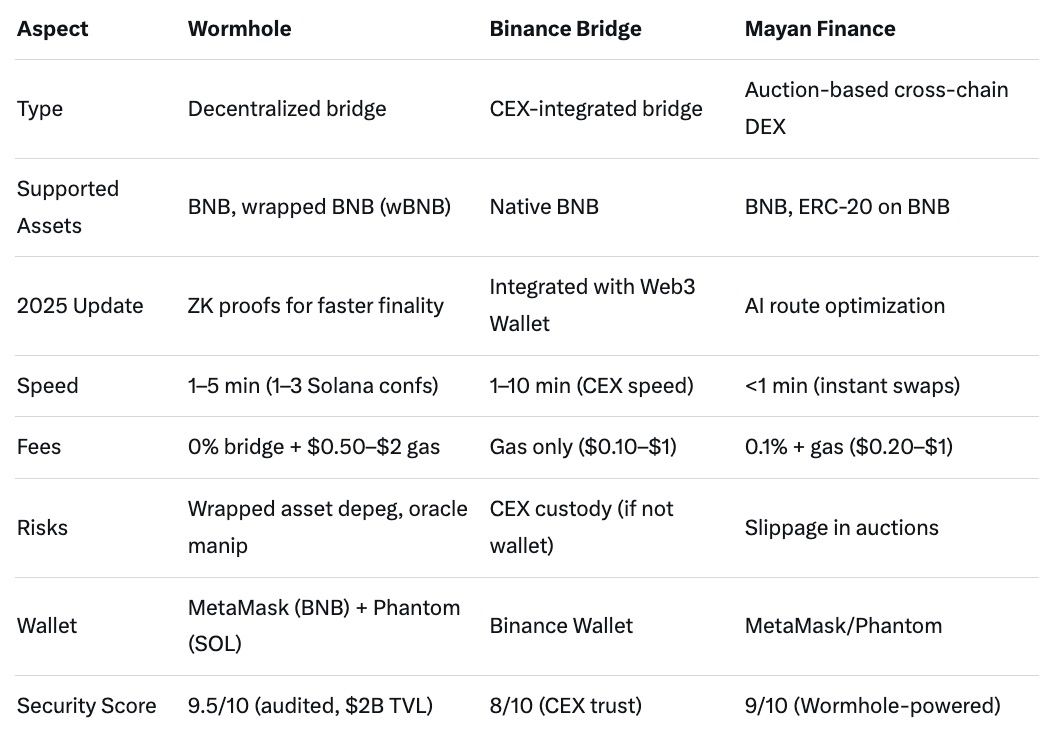The height and width of the screenshot is (750, 1050).
Task: Select the Decentralized bridge cell
Action: coord(287,108)
